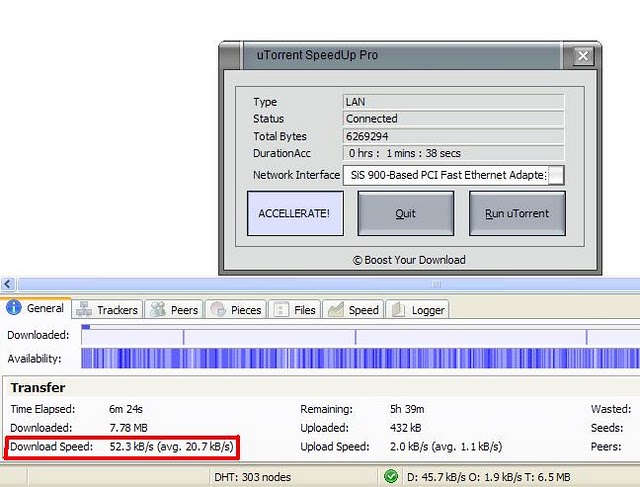This screenshot has height=487, width=640.
Task: Click the Run uTorrent button
Action: pyautogui.click(x=517, y=213)
